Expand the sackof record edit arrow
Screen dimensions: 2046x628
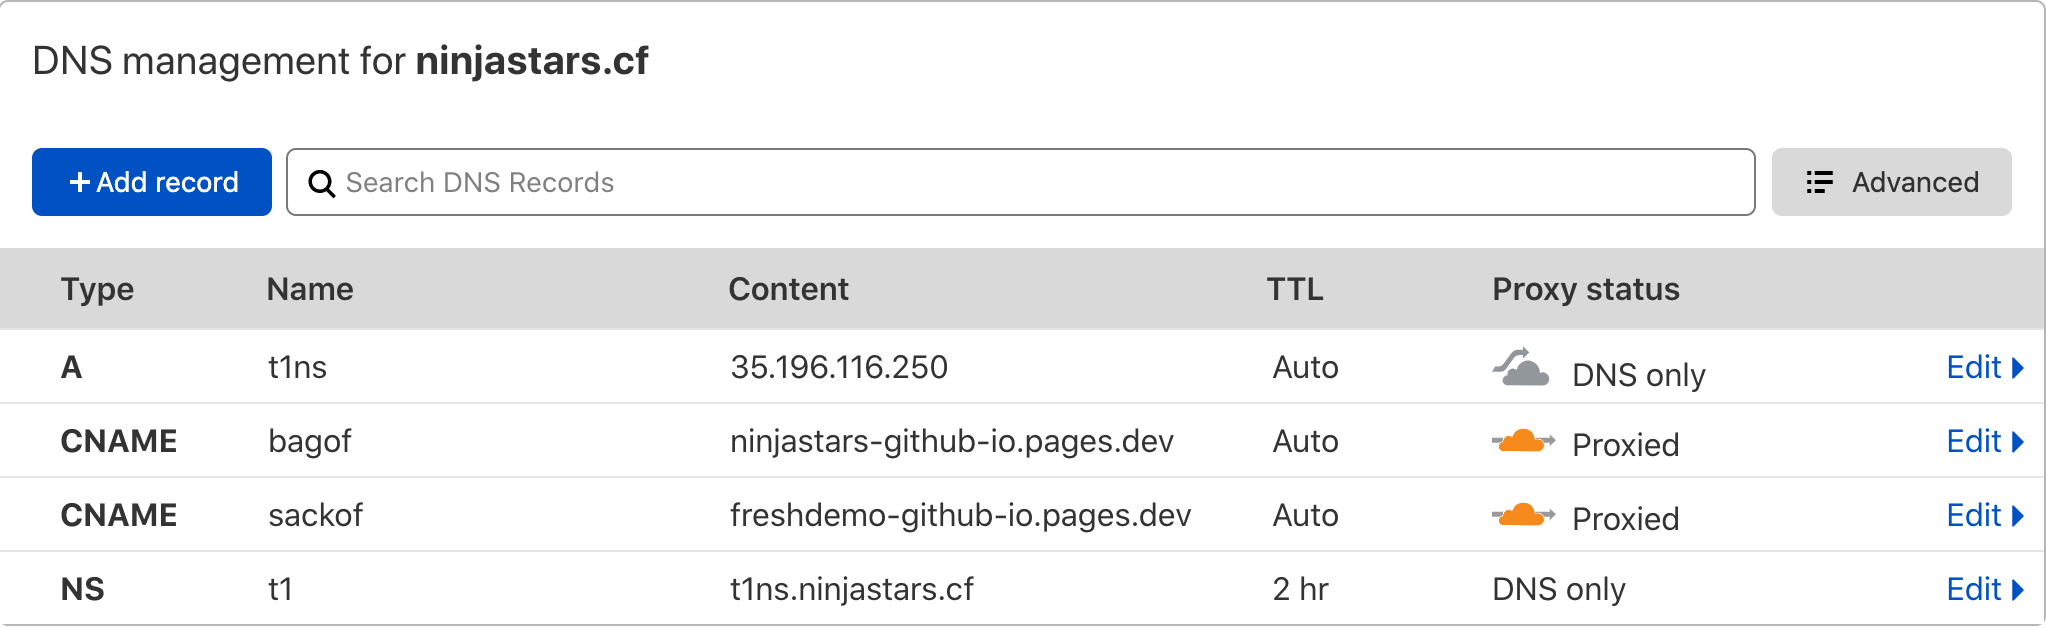2018,516
